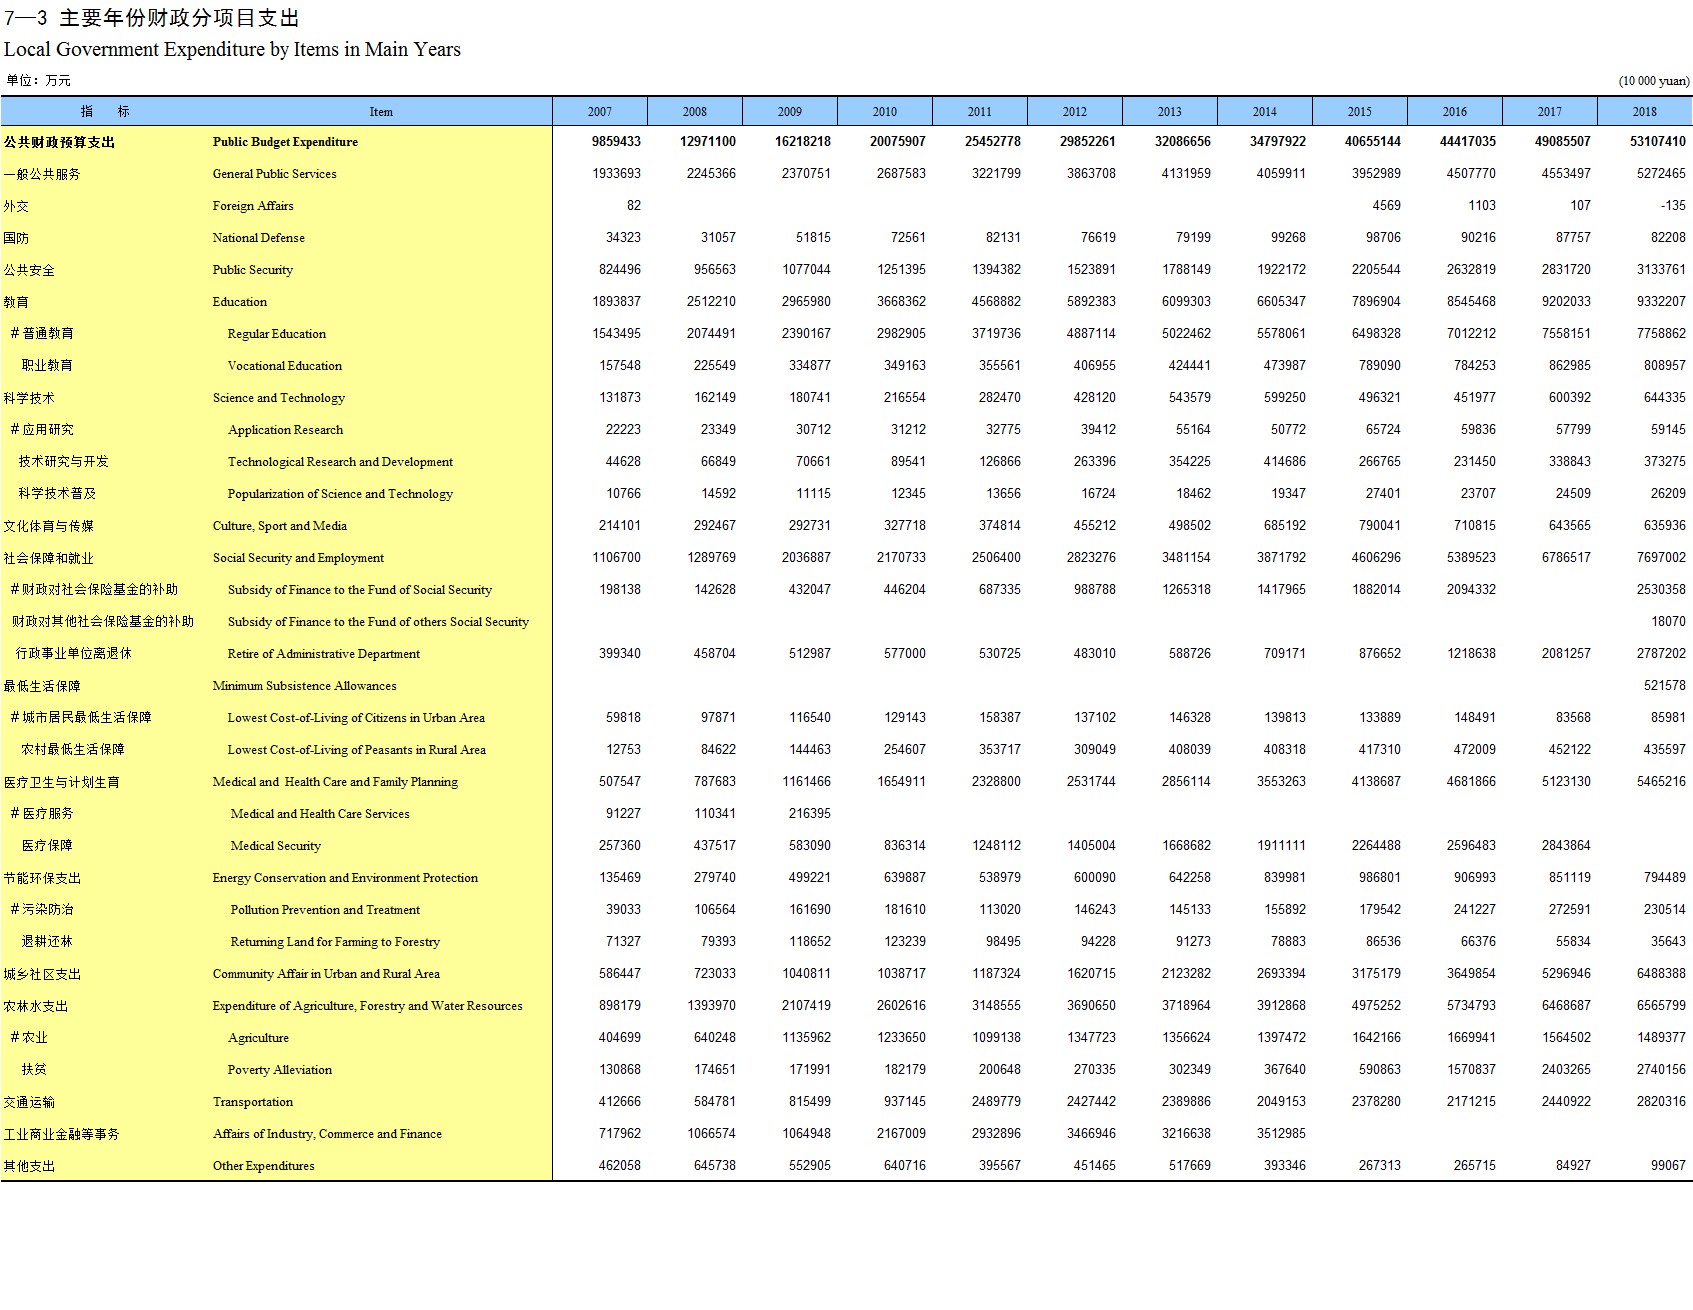The width and height of the screenshot is (1693, 1310).
Task: Select the 2015 column header
Action: pyautogui.click(x=1360, y=111)
